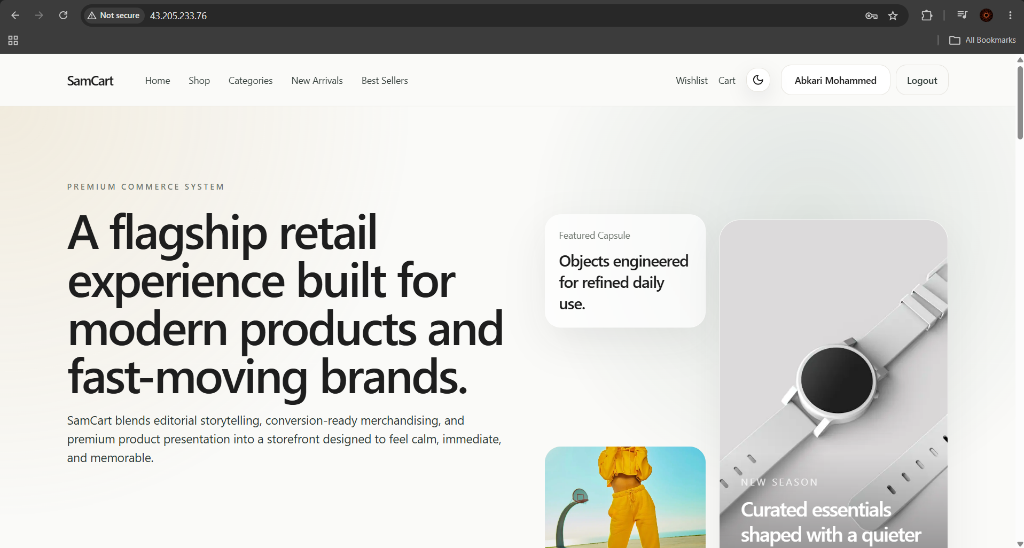Screen dimensions: 1024x548
Task: Click the media control icon in the toolbar
Action: 962,15
